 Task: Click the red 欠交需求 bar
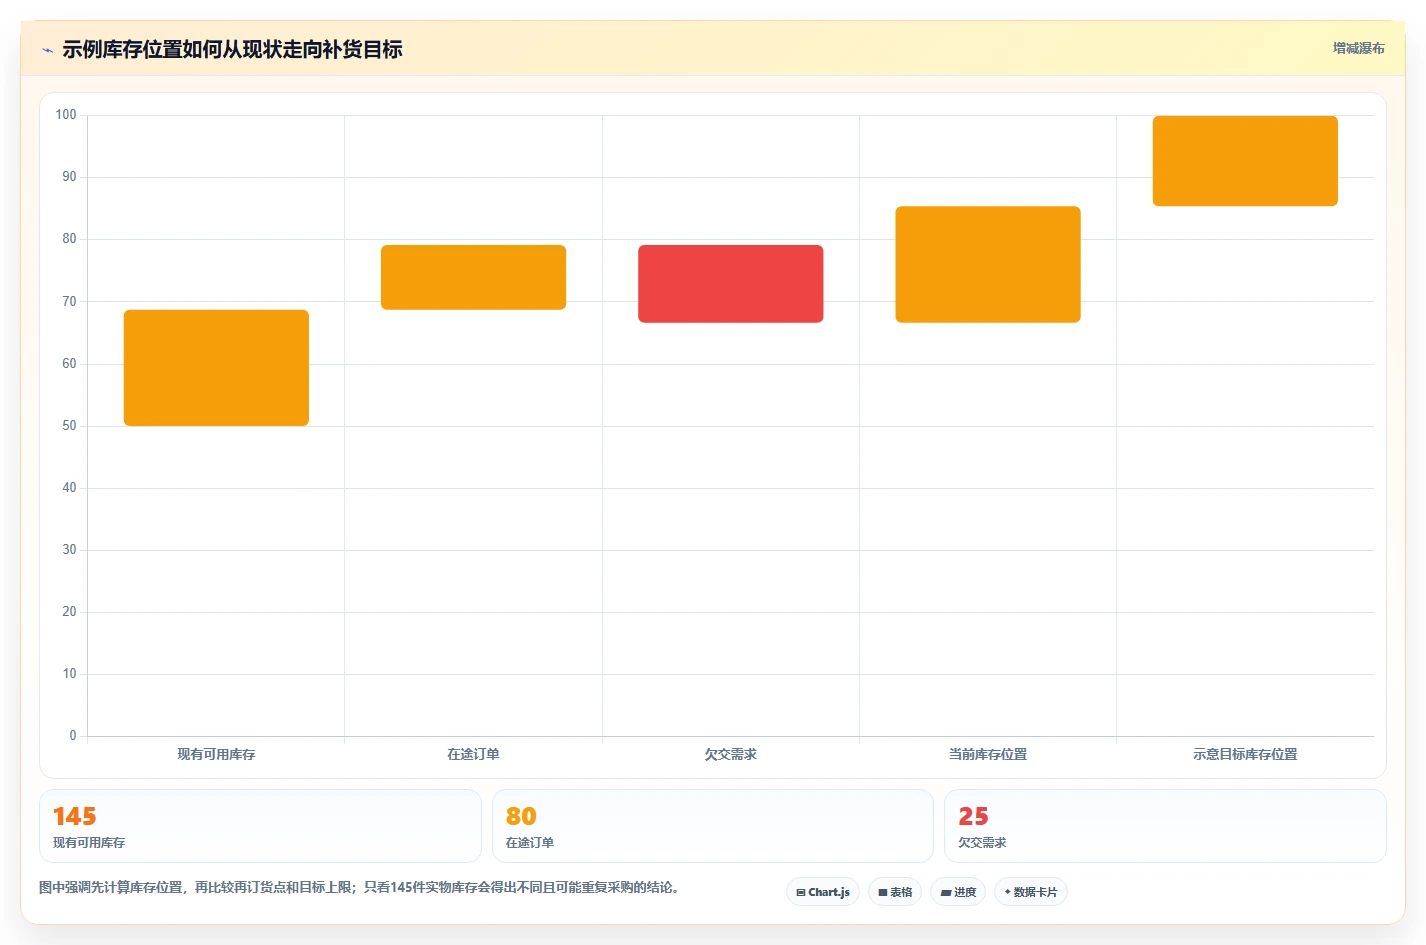tap(731, 284)
